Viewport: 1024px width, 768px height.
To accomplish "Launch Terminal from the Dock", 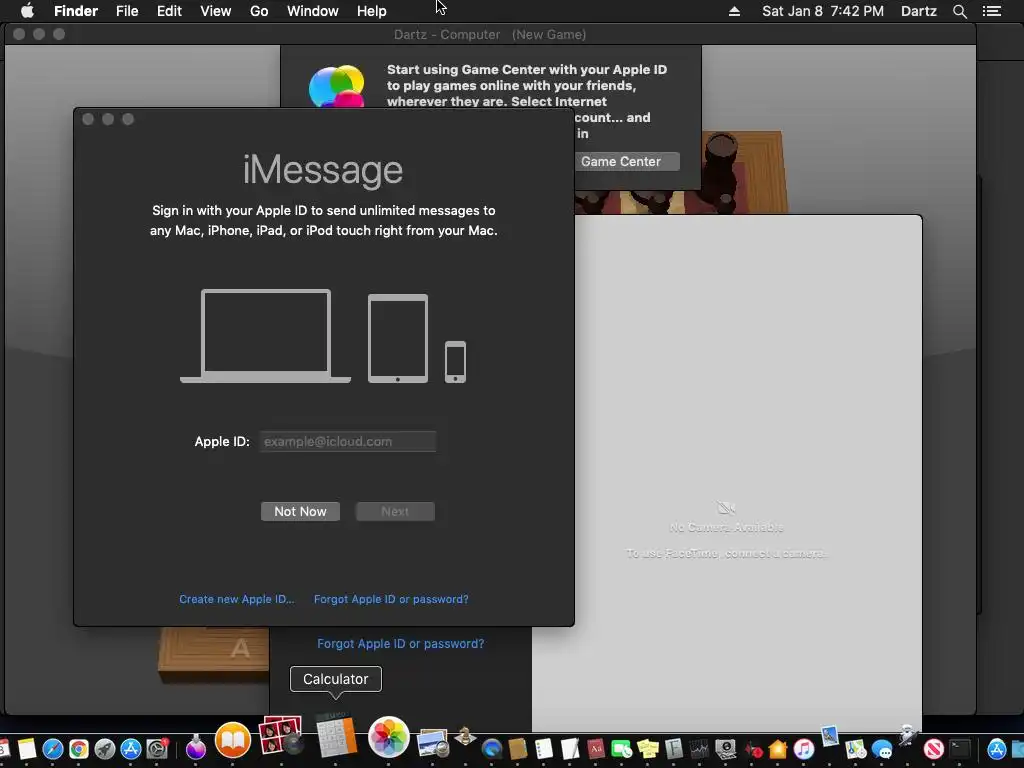I will (960, 749).
